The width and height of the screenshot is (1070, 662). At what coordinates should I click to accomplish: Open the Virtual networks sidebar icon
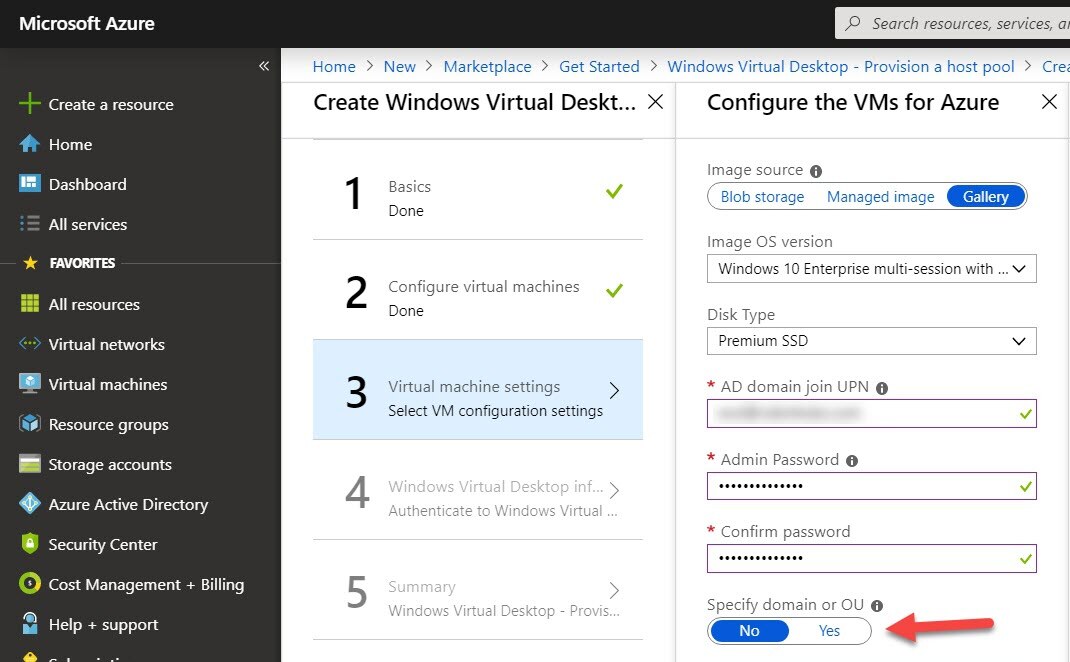[x=30, y=344]
